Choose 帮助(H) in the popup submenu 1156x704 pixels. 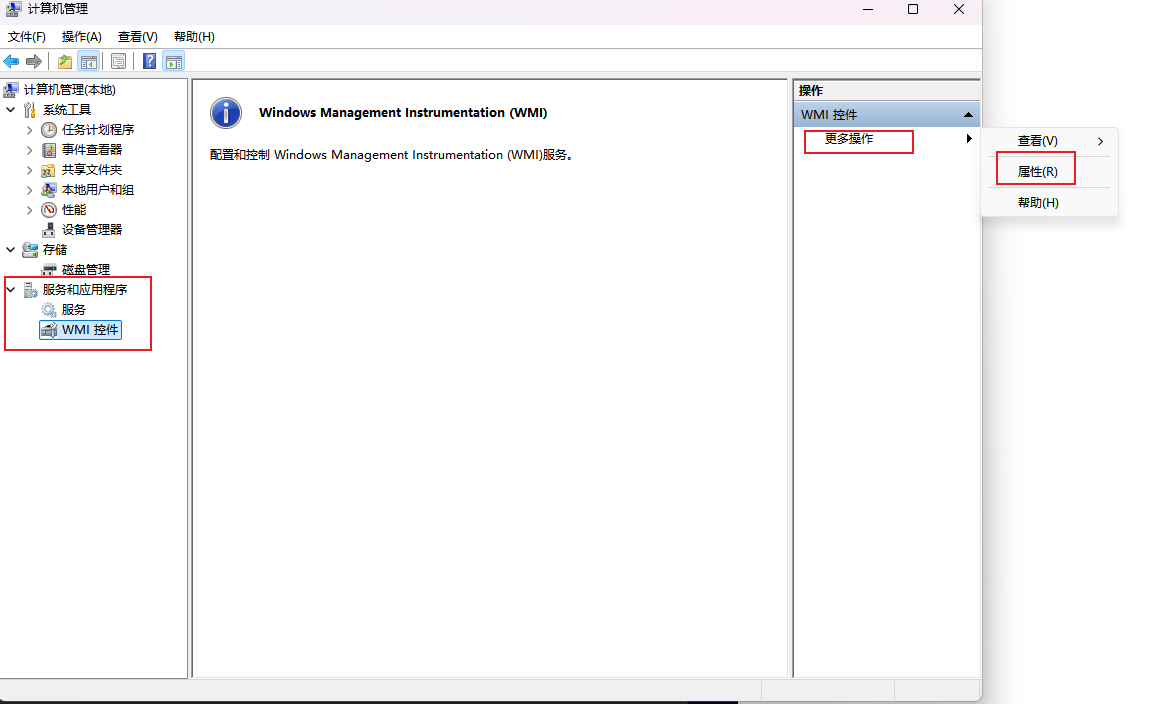pyautogui.click(x=1050, y=203)
